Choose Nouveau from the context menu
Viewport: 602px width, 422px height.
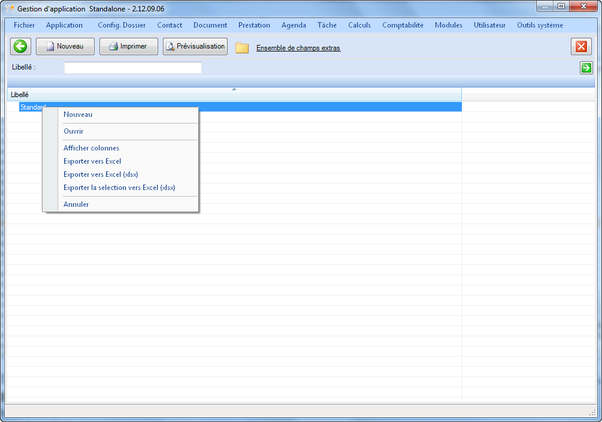[78, 115]
